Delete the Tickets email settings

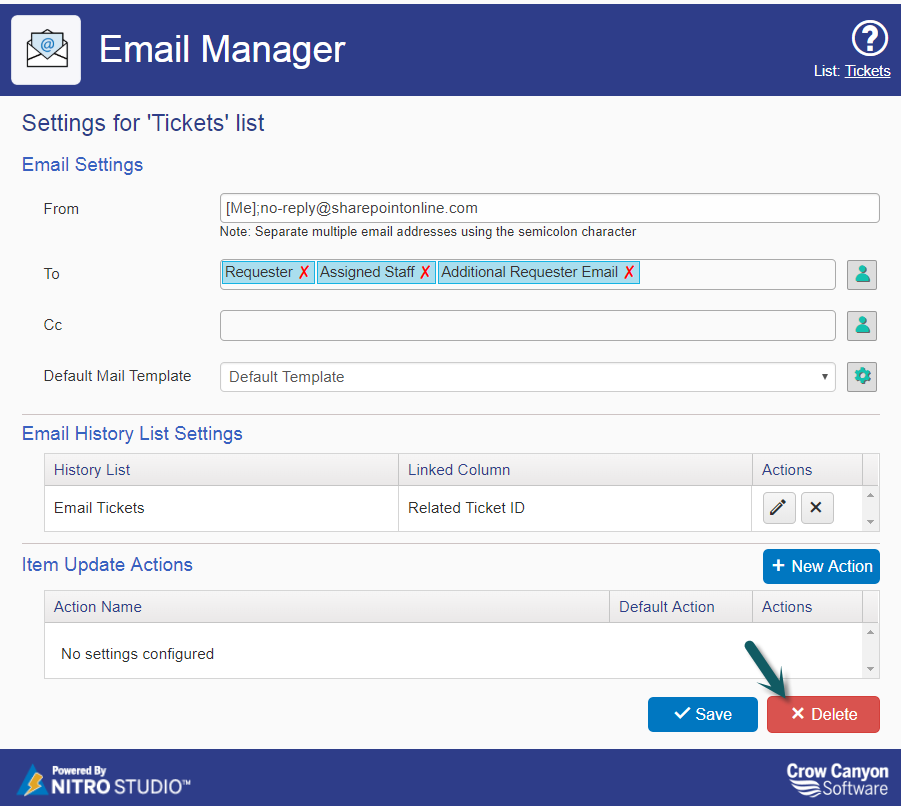[823, 714]
